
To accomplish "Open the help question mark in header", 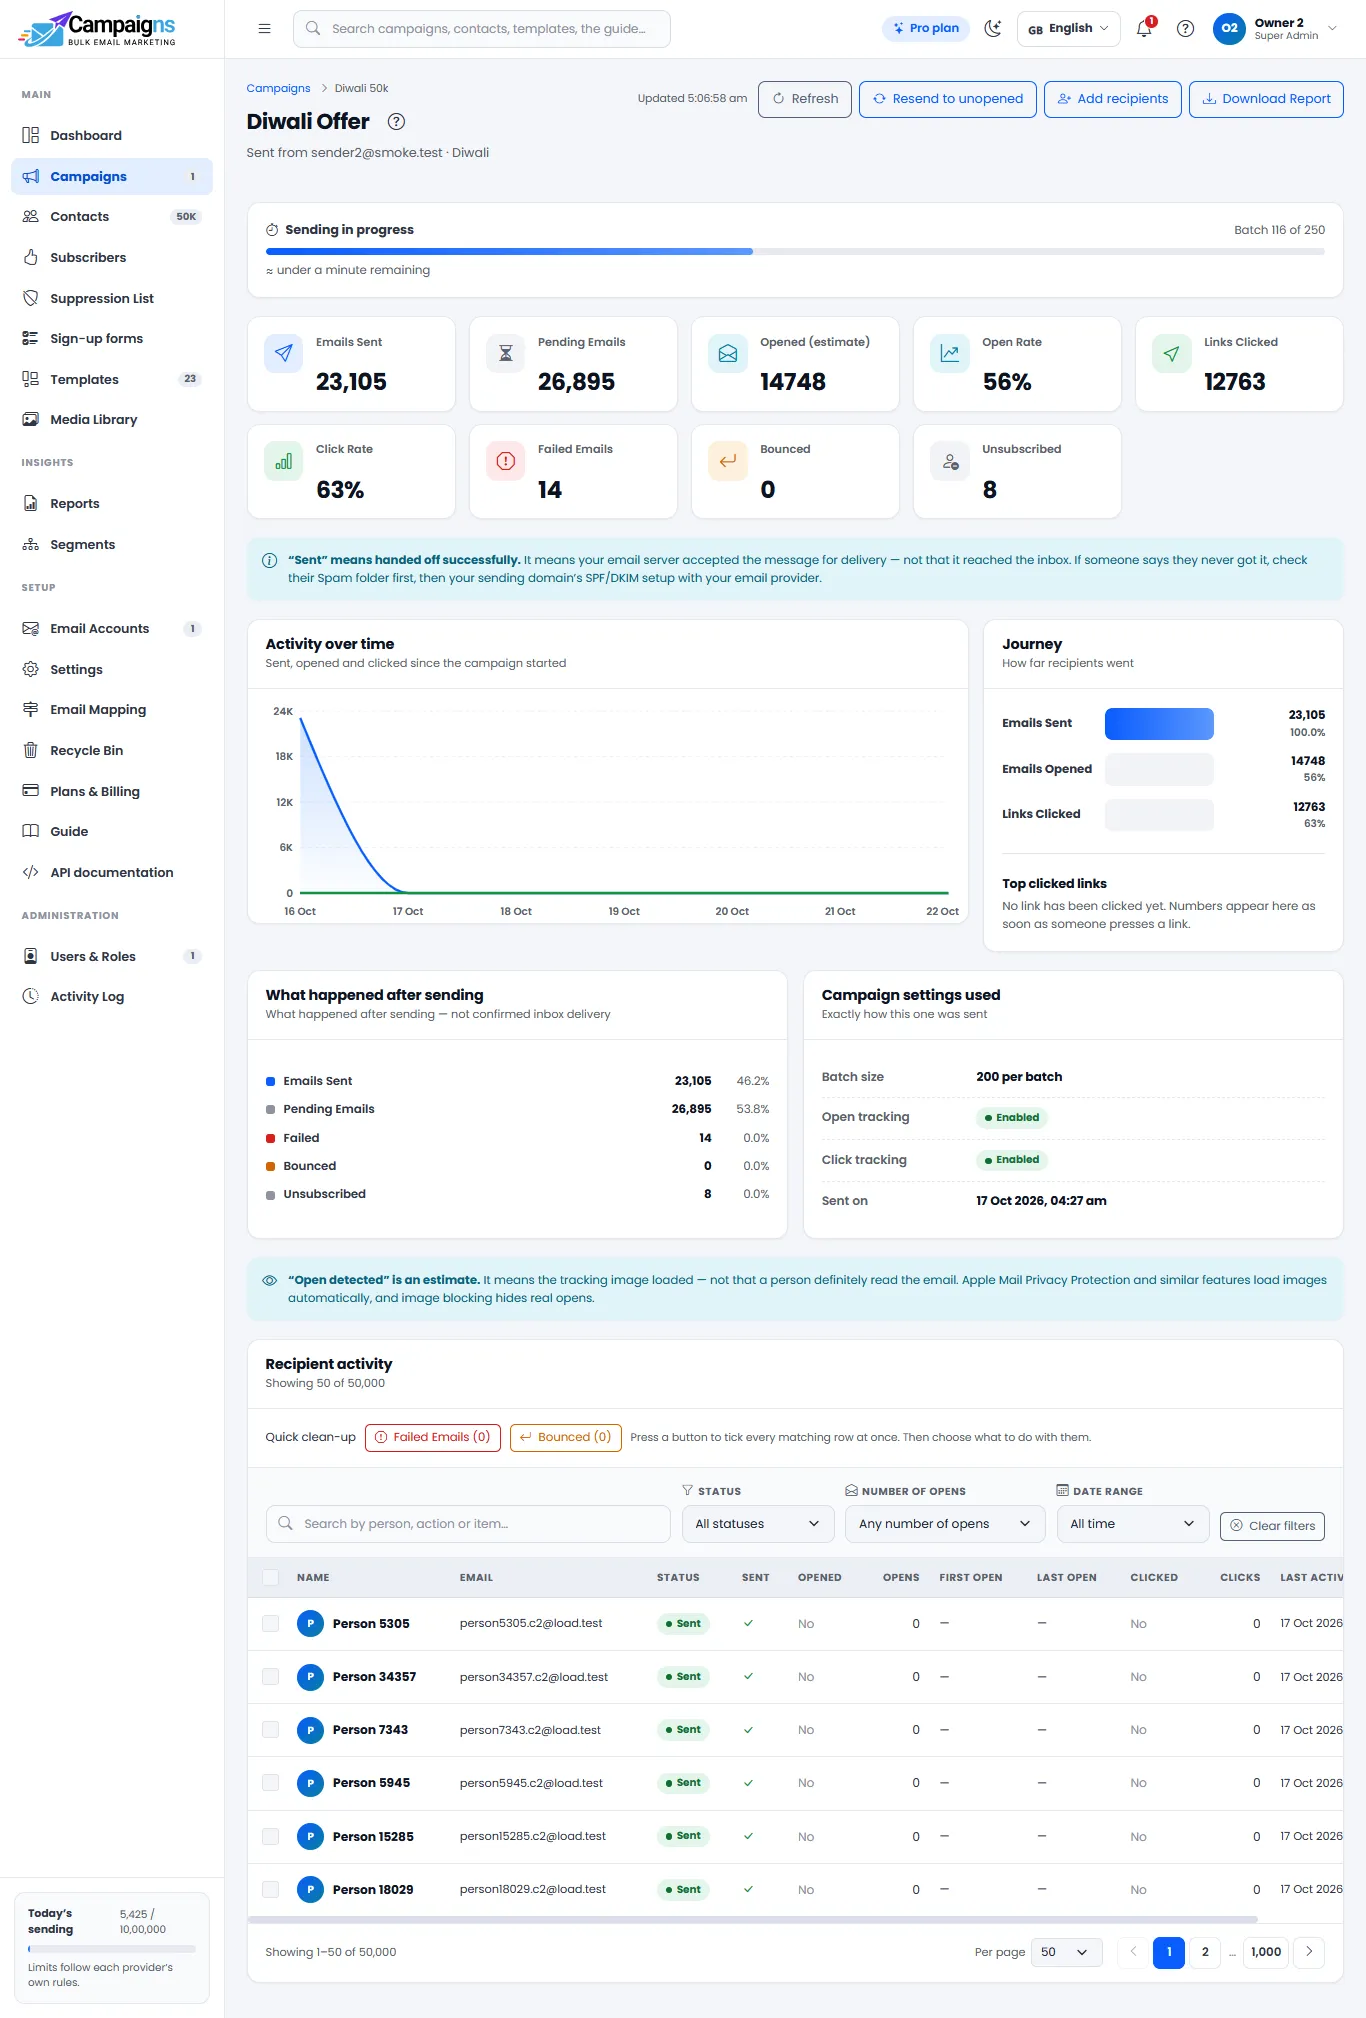I will click(1185, 29).
